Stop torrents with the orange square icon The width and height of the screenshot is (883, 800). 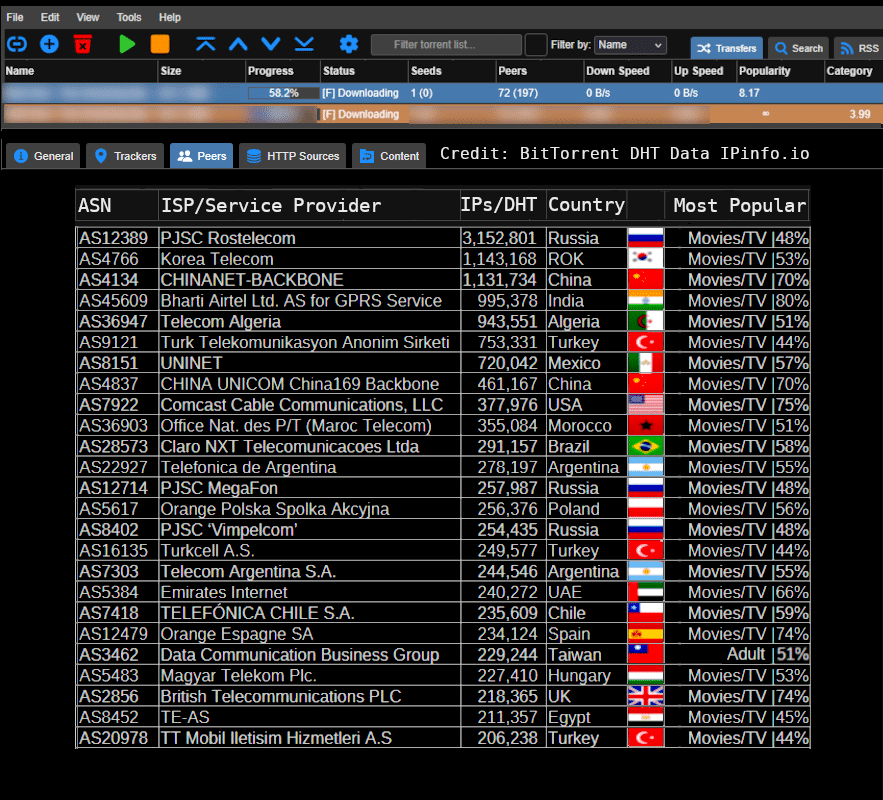pos(160,44)
